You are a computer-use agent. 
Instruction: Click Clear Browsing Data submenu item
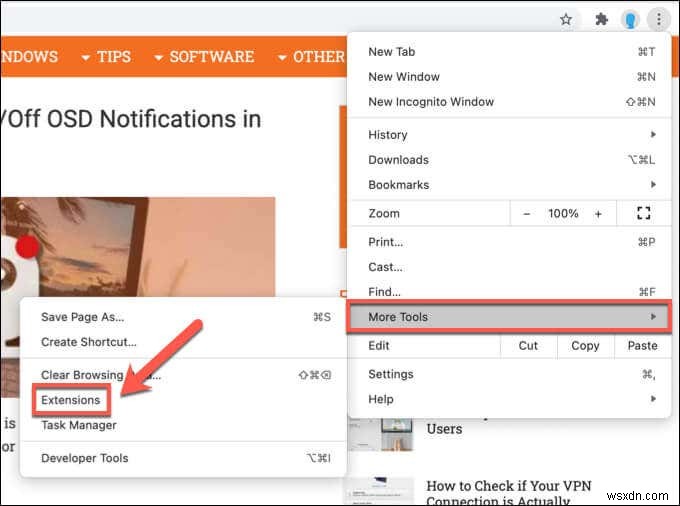tap(184, 375)
